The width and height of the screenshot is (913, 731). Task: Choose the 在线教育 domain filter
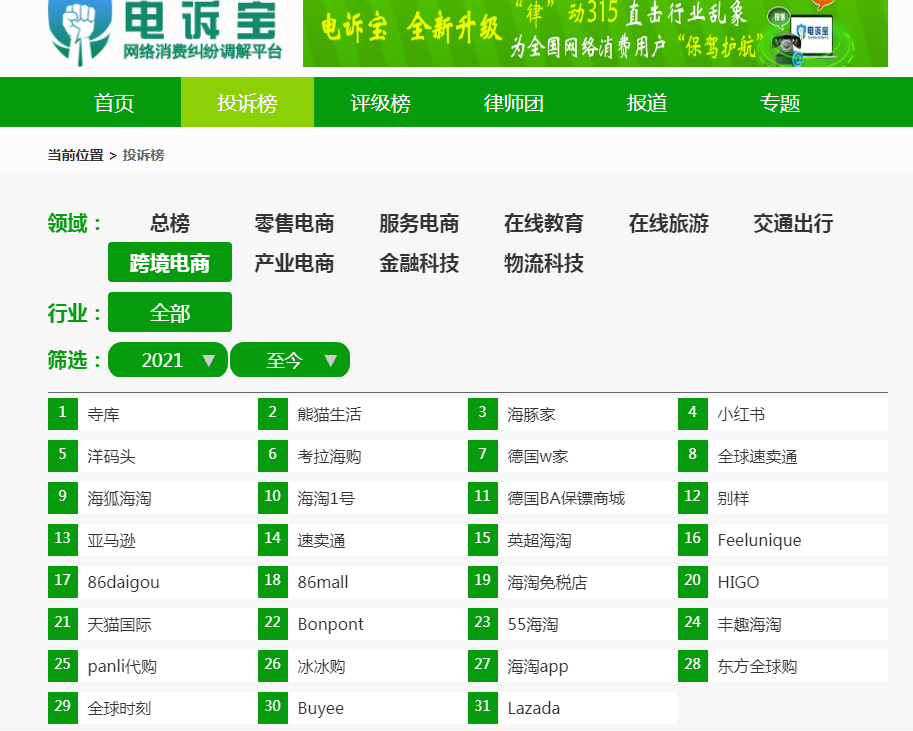click(x=543, y=224)
